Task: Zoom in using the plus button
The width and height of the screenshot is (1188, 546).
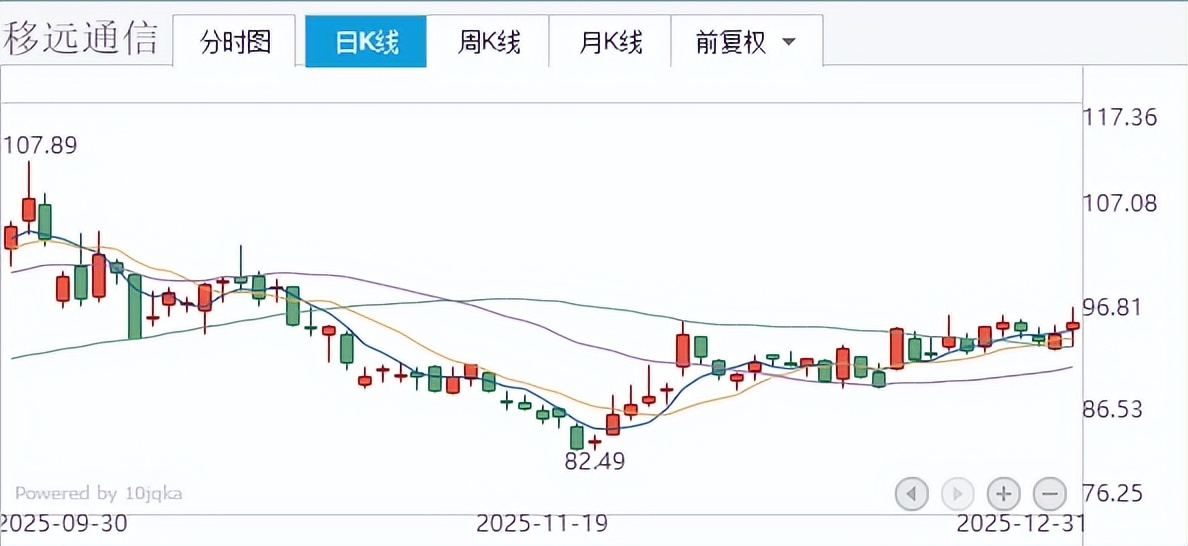Action: click(x=1003, y=492)
